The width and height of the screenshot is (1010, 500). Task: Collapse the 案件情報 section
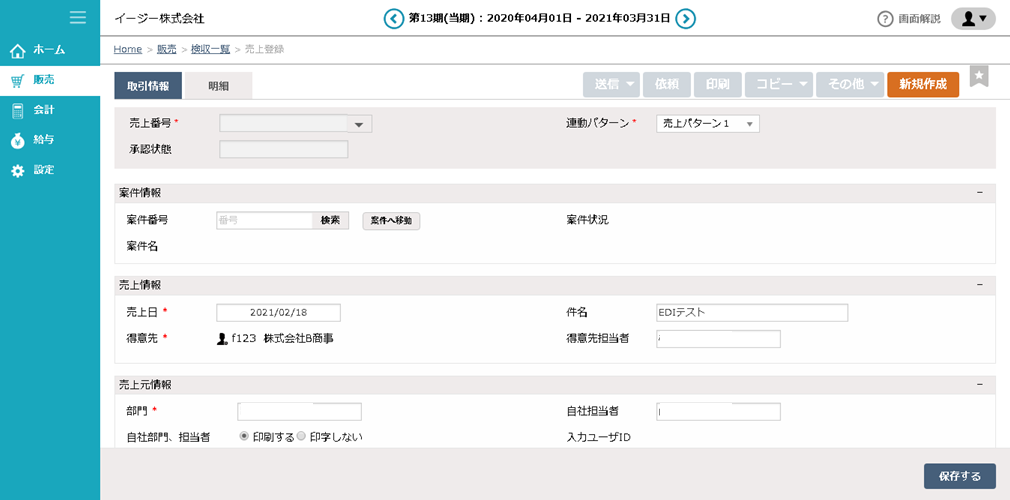[980, 192]
